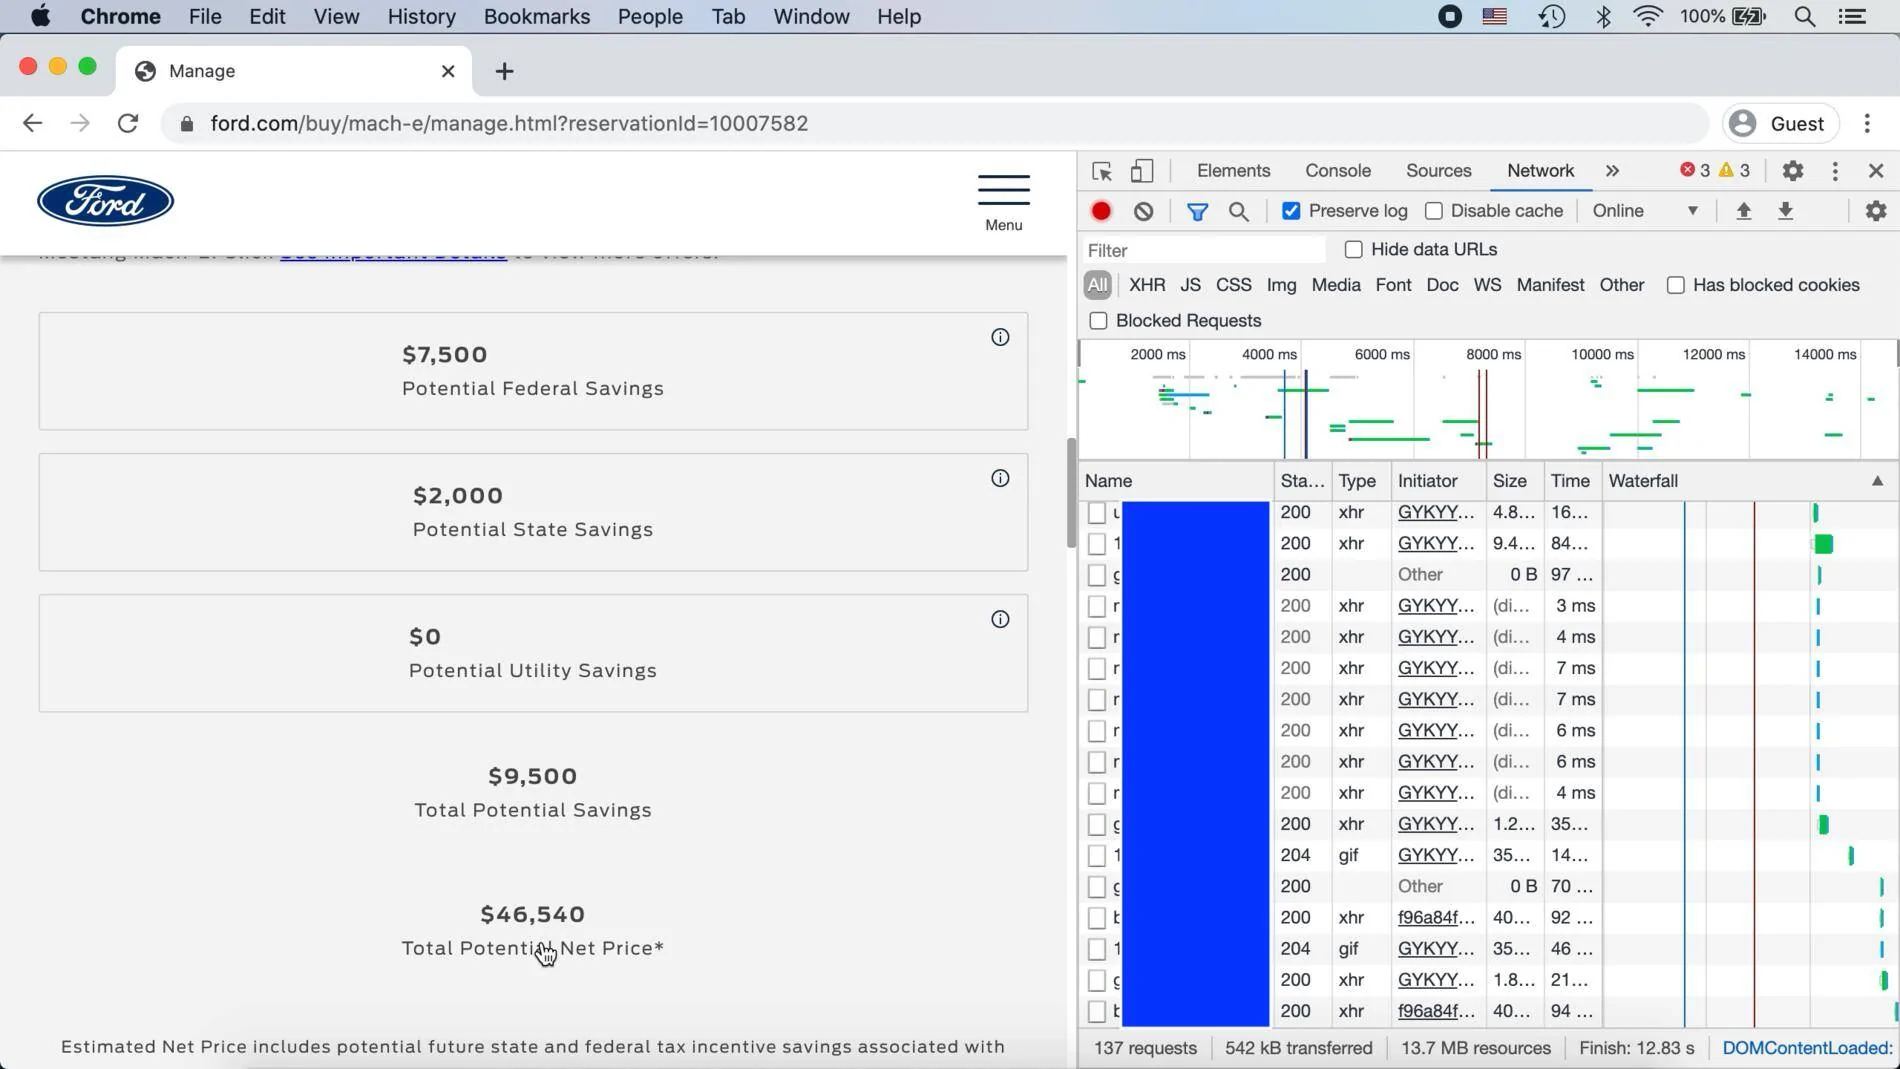Switch to the Console tab

[1338, 171]
